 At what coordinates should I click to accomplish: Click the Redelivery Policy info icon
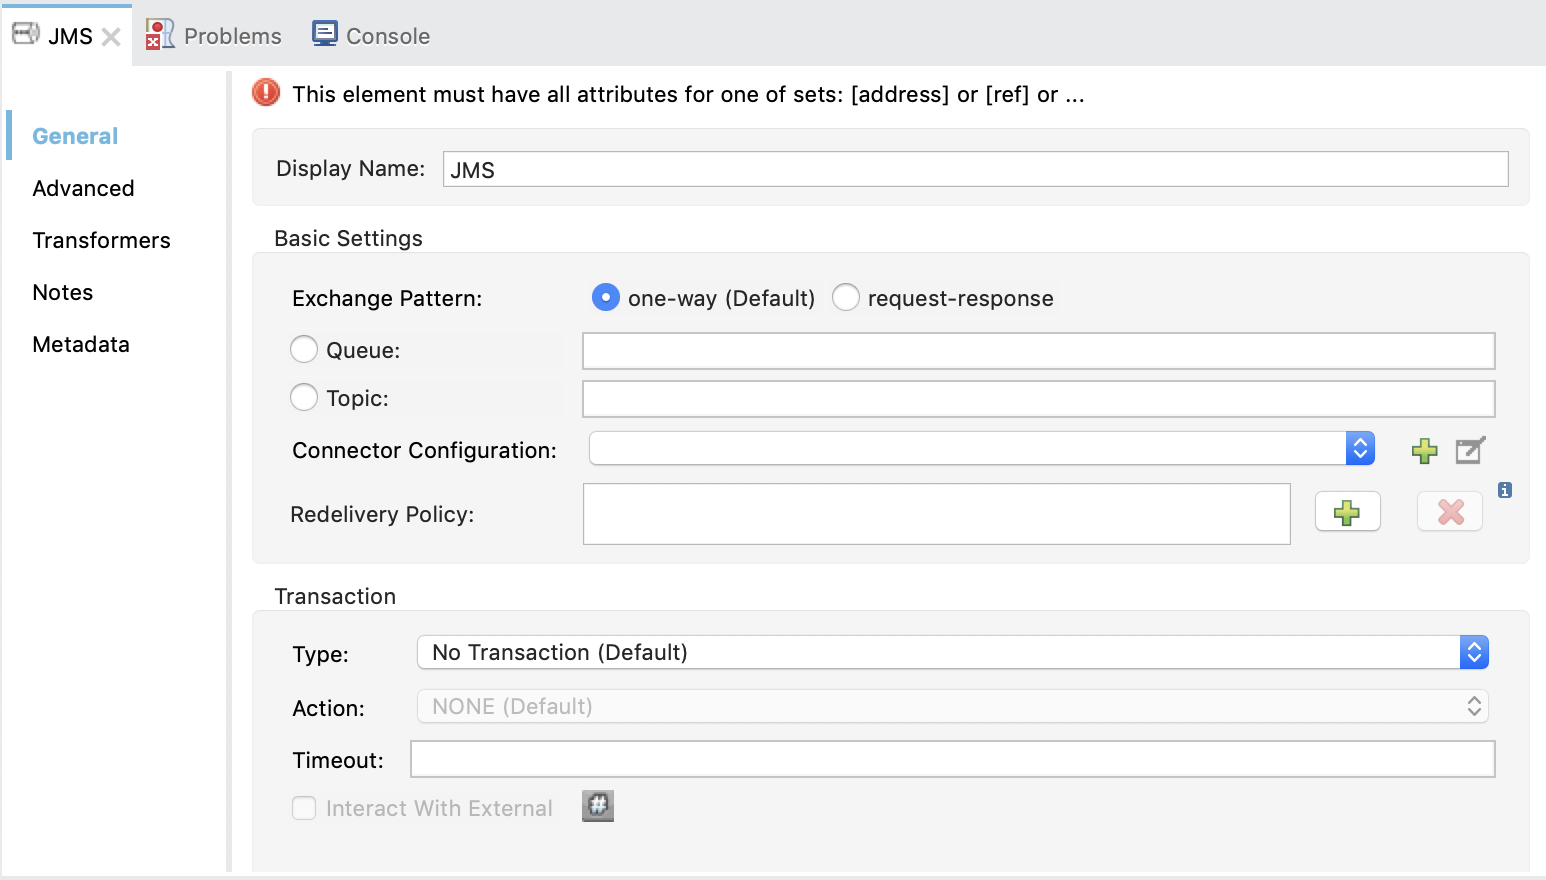click(1505, 490)
